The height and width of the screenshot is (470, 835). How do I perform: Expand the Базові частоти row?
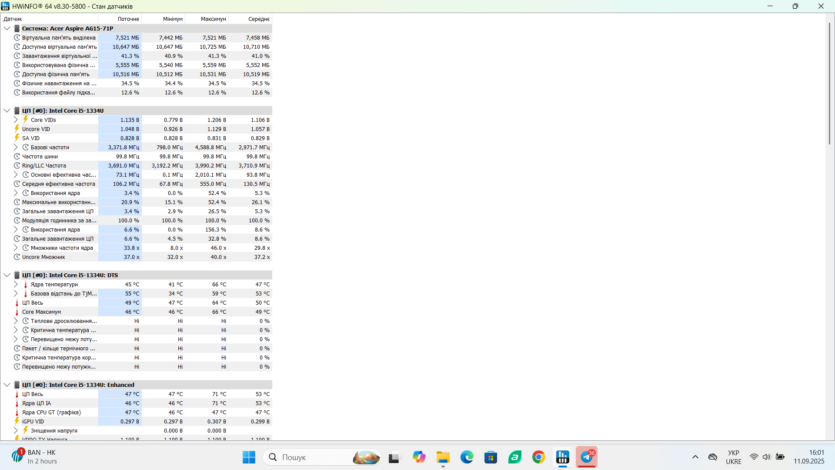click(15, 147)
